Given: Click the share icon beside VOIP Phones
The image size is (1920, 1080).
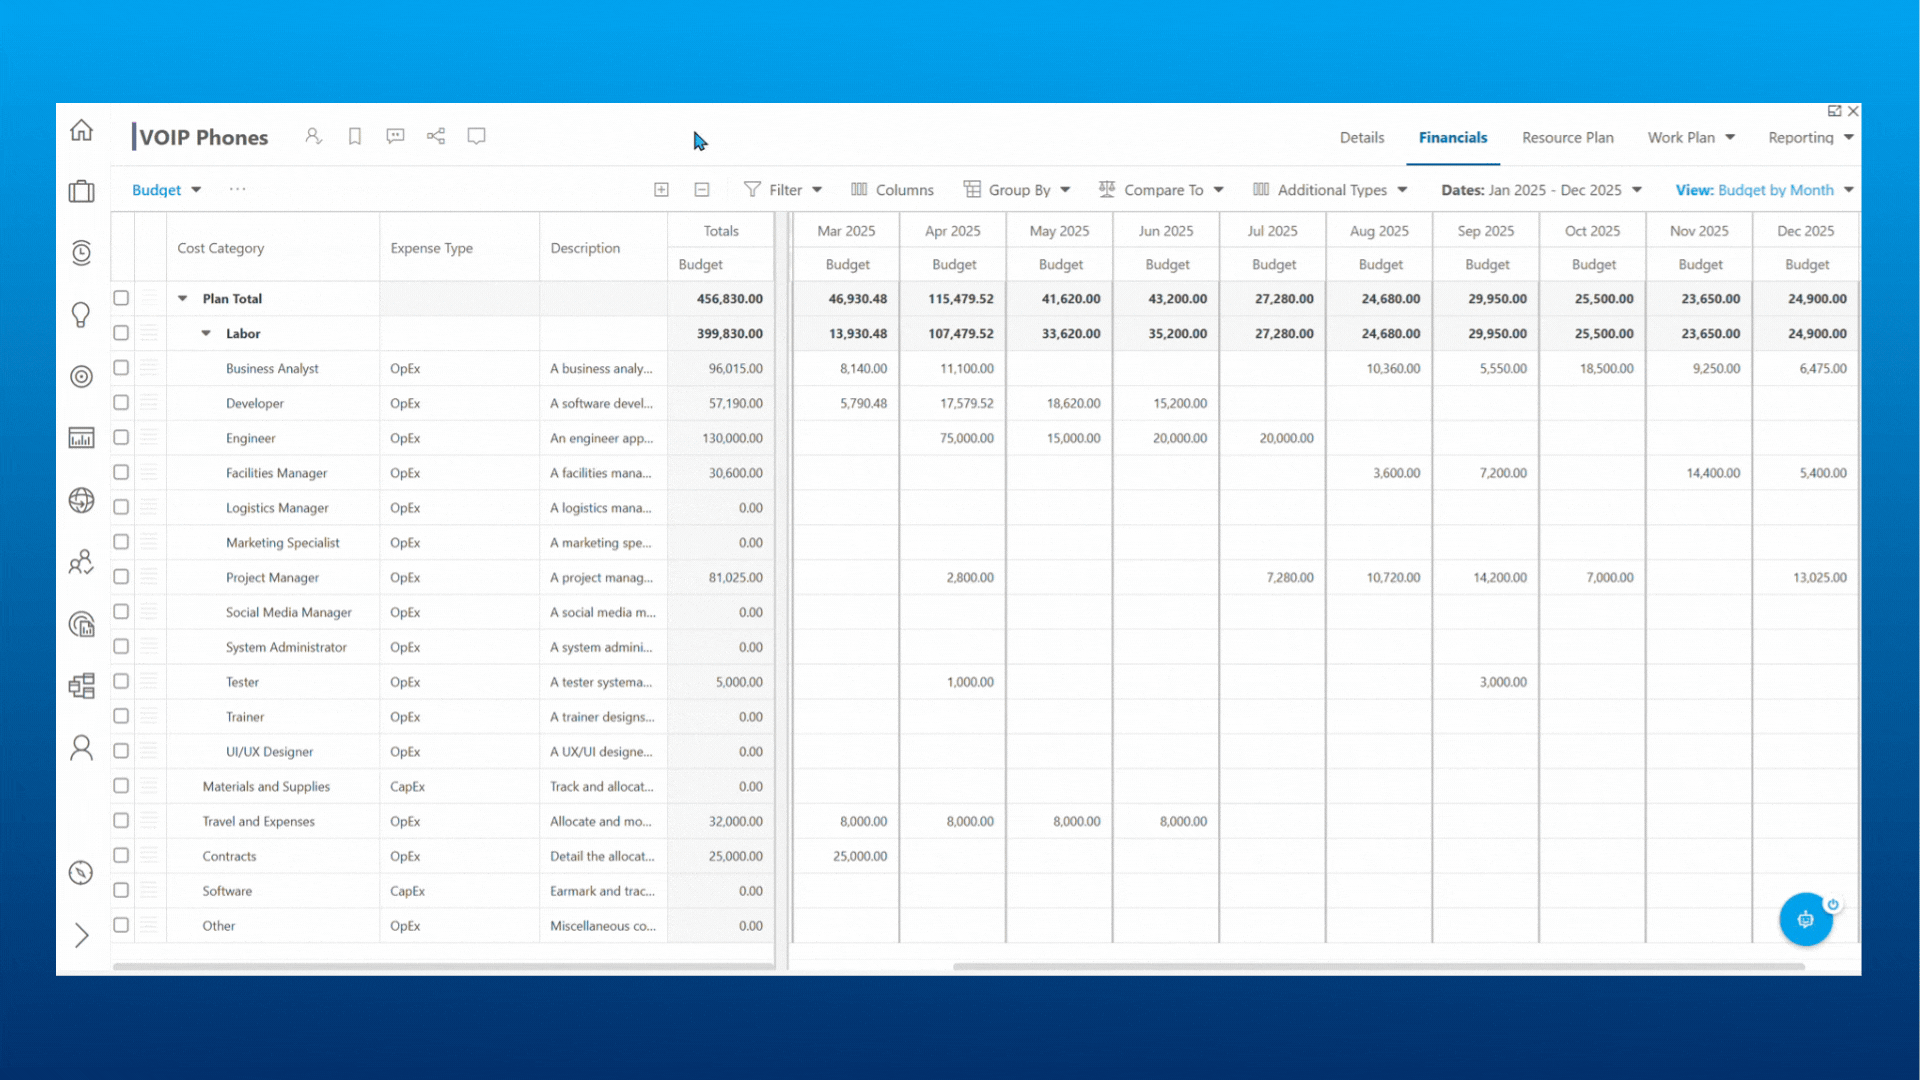Looking at the screenshot, I should pyautogui.click(x=436, y=136).
